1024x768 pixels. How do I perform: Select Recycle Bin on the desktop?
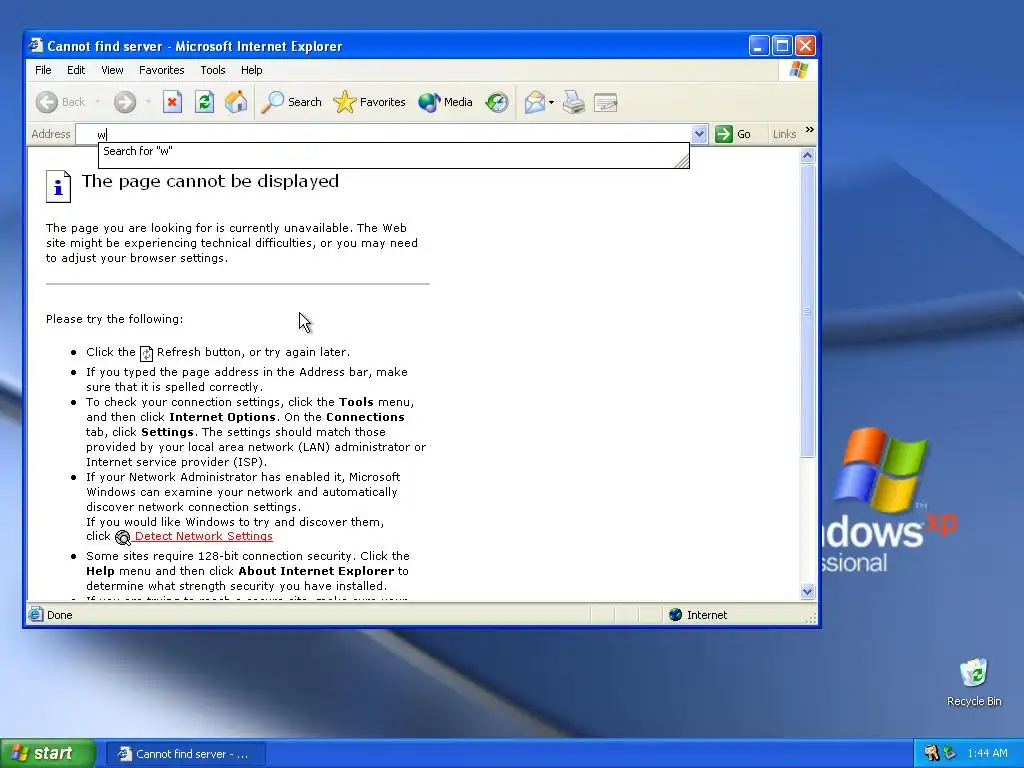pyautogui.click(x=974, y=682)
